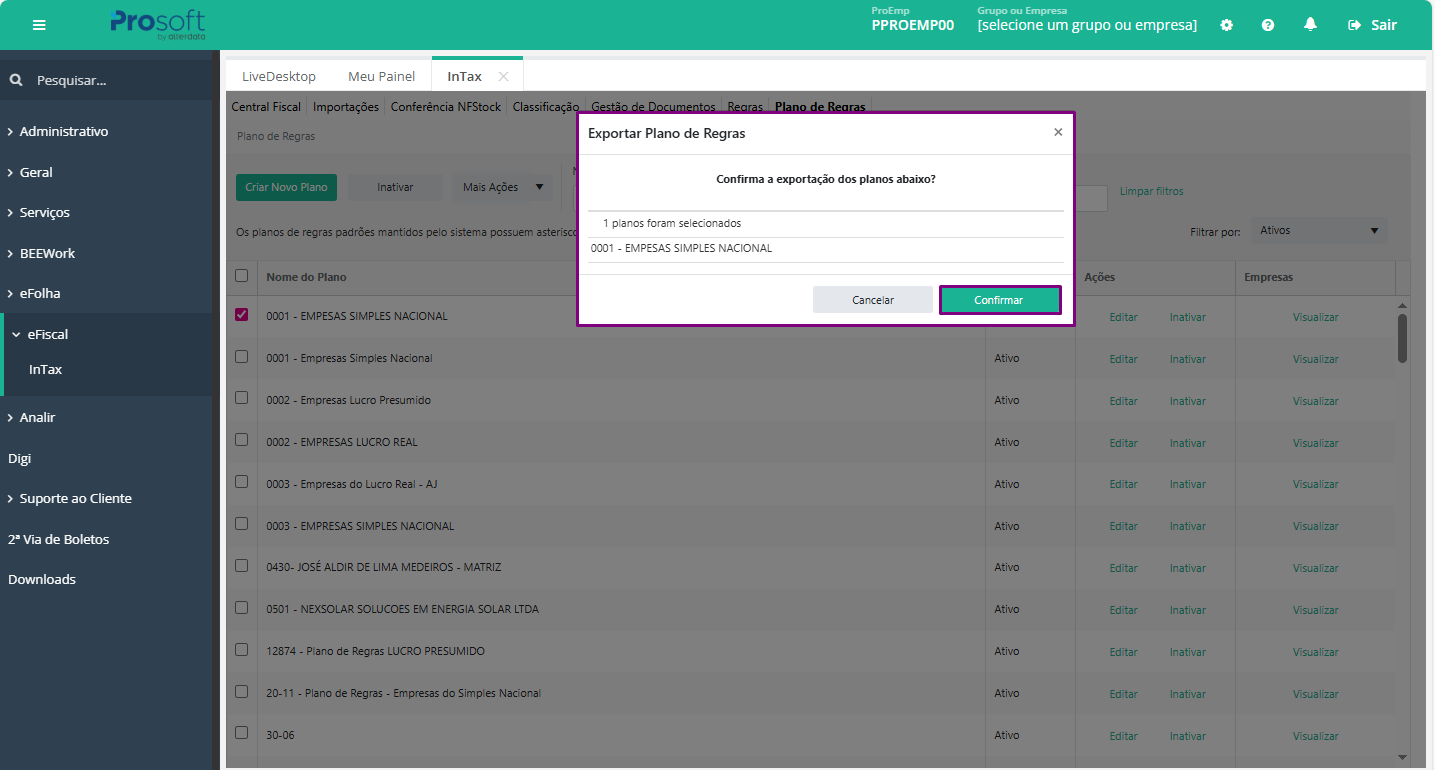The height and width of the screenshot is (770, 1435).
Task: Click the Plano de Regras breadcrumb text
Action: [x=276, y=136]
